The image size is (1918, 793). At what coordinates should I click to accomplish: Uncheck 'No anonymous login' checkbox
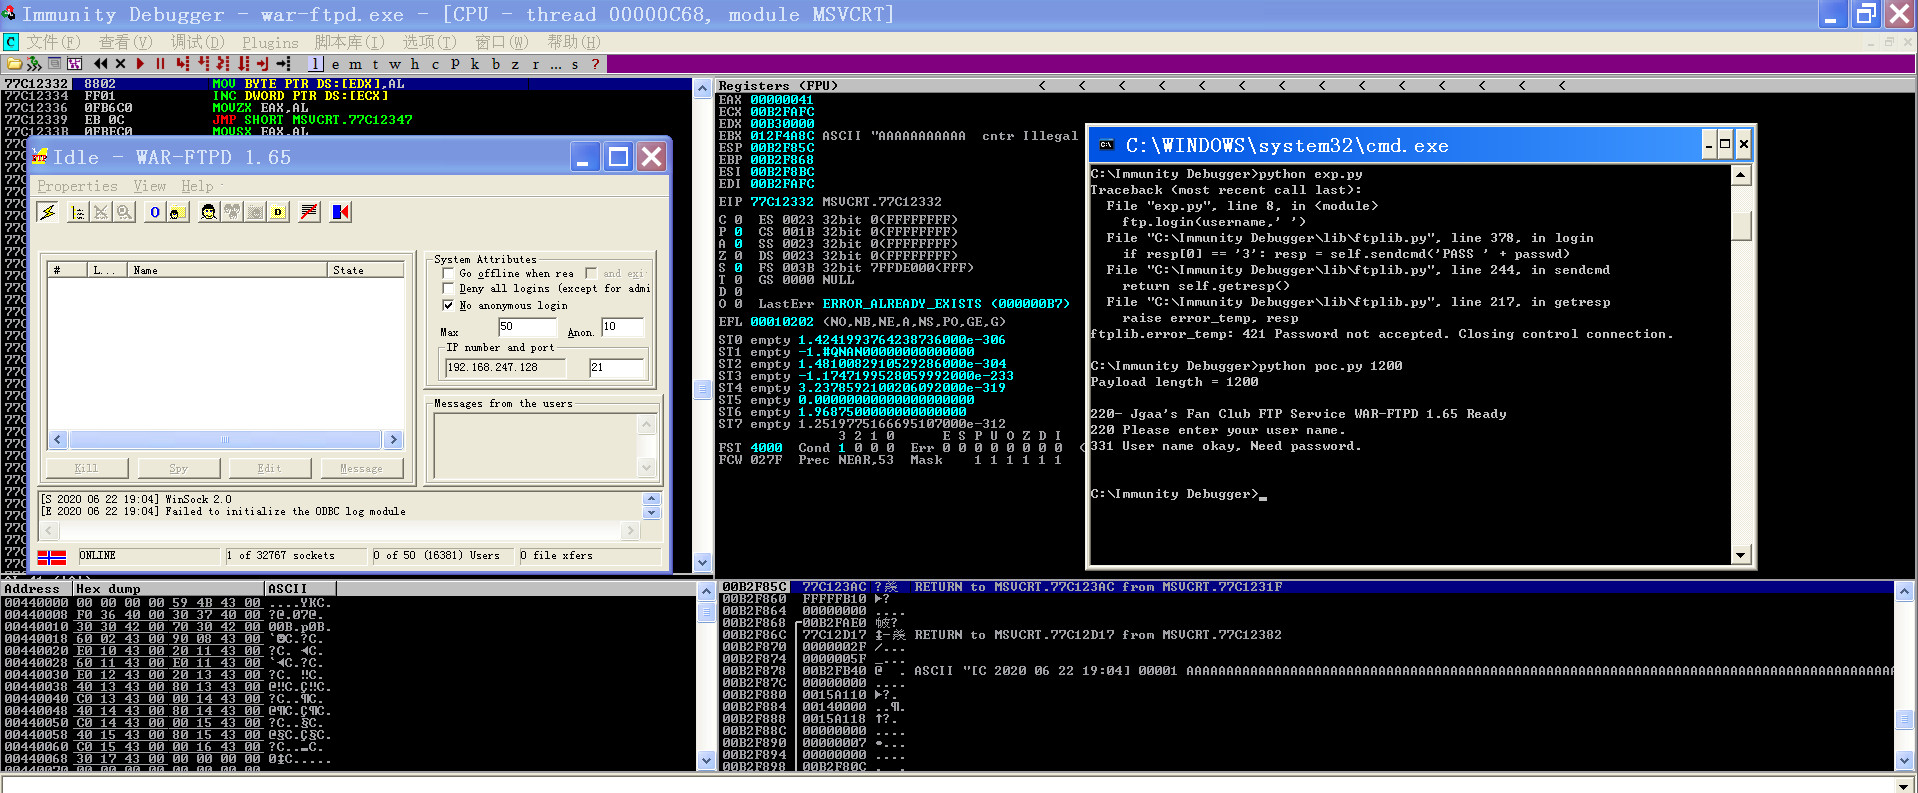tap(448, 305)
